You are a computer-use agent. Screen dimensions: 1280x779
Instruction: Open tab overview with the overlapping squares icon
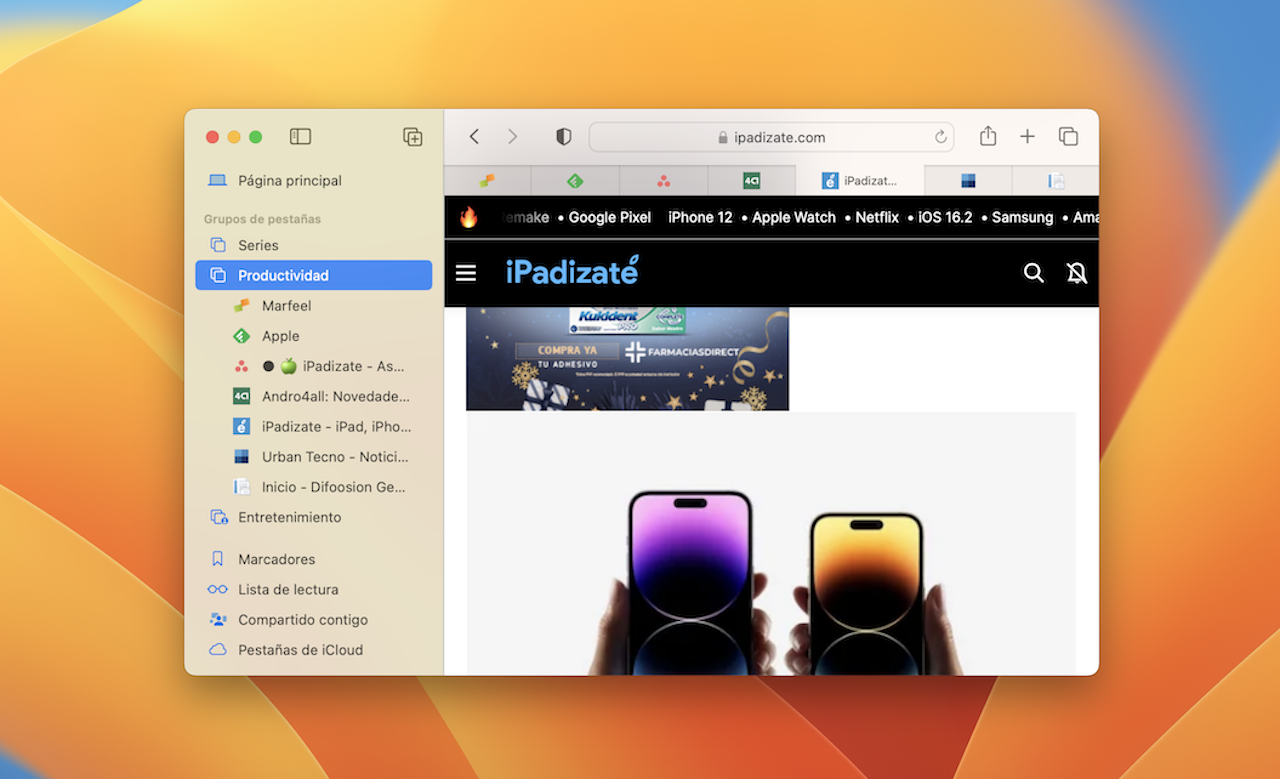click(x=1068, y=137)
